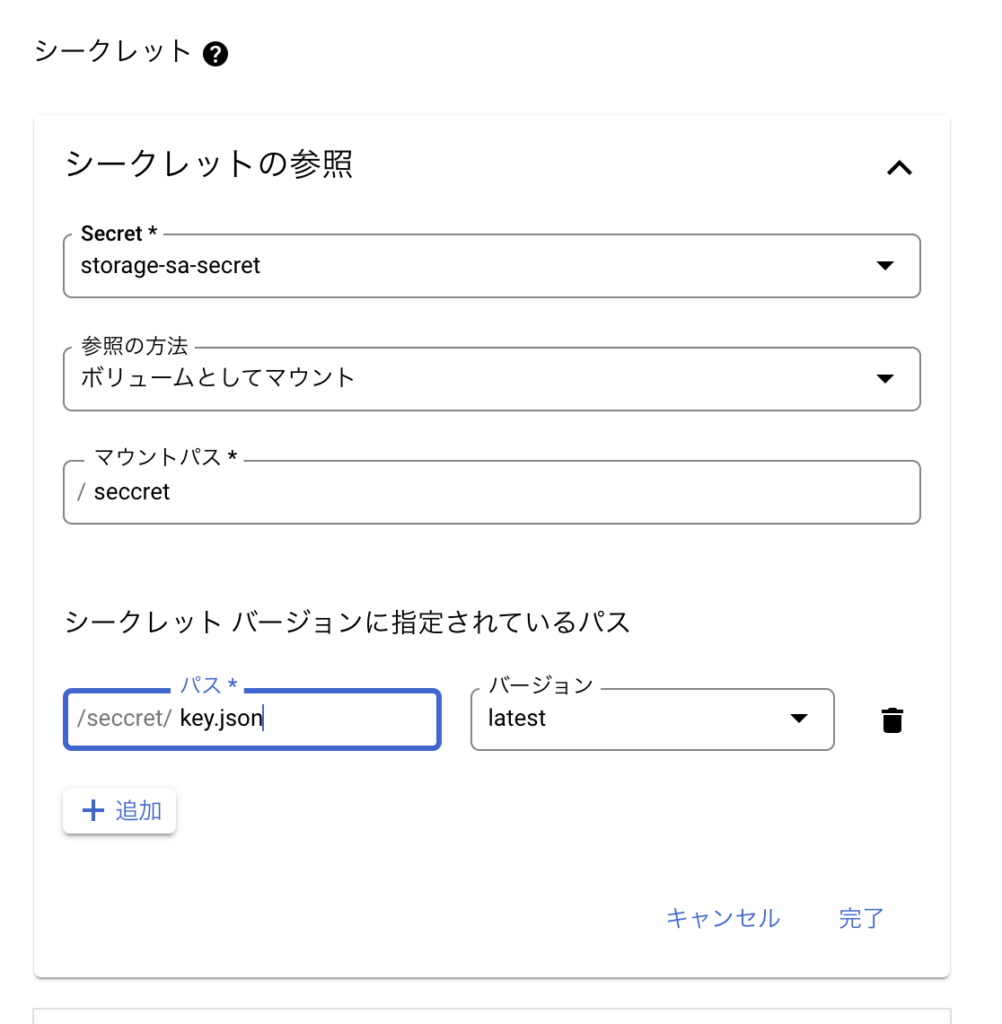Open the 参照の方法 dropdown
The height and width of the screenshot is (1024, 1002).
pos(470,378)
